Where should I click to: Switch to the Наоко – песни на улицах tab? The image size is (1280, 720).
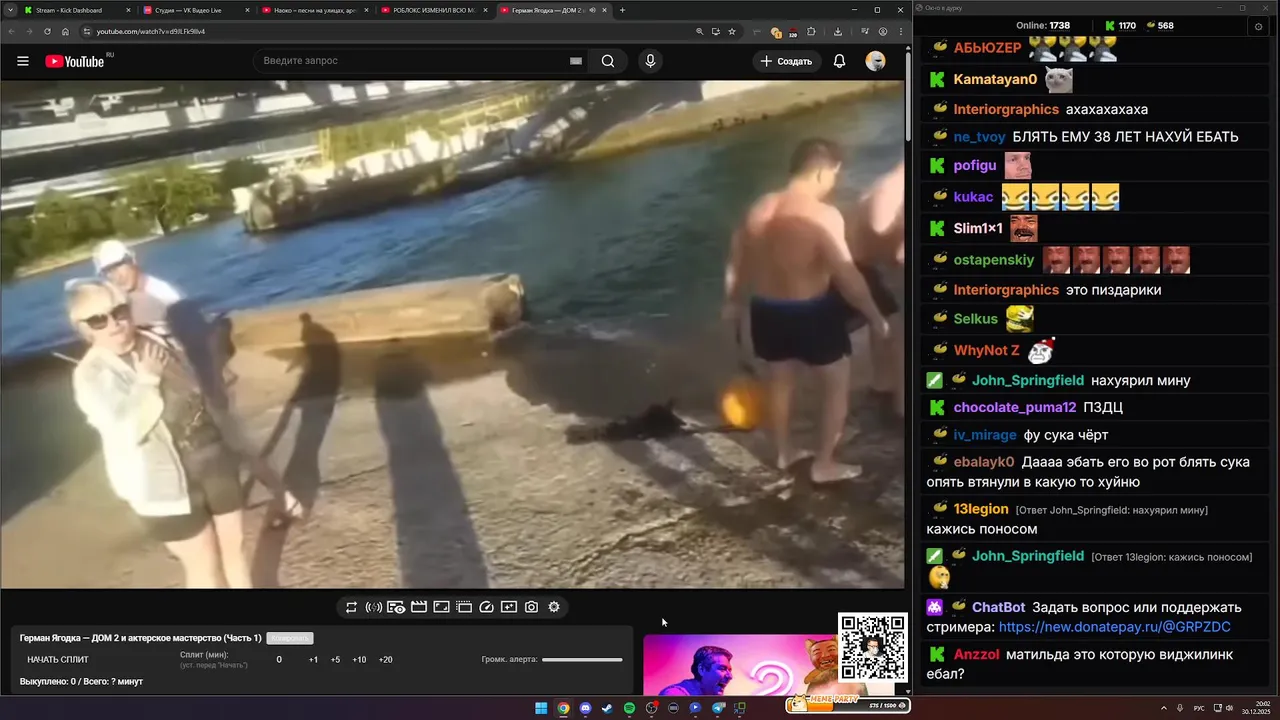(x=314, y=10)
